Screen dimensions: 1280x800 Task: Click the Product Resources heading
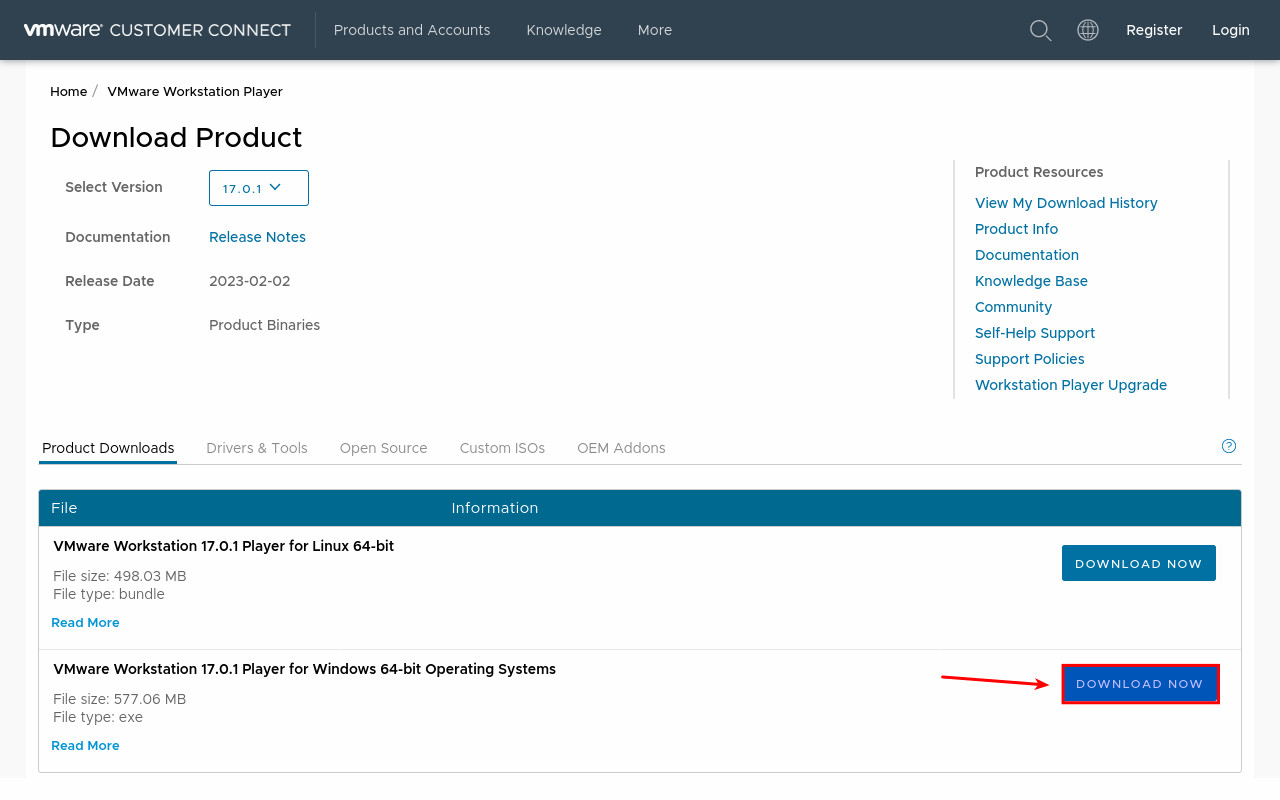click(x=1039, y=172)
